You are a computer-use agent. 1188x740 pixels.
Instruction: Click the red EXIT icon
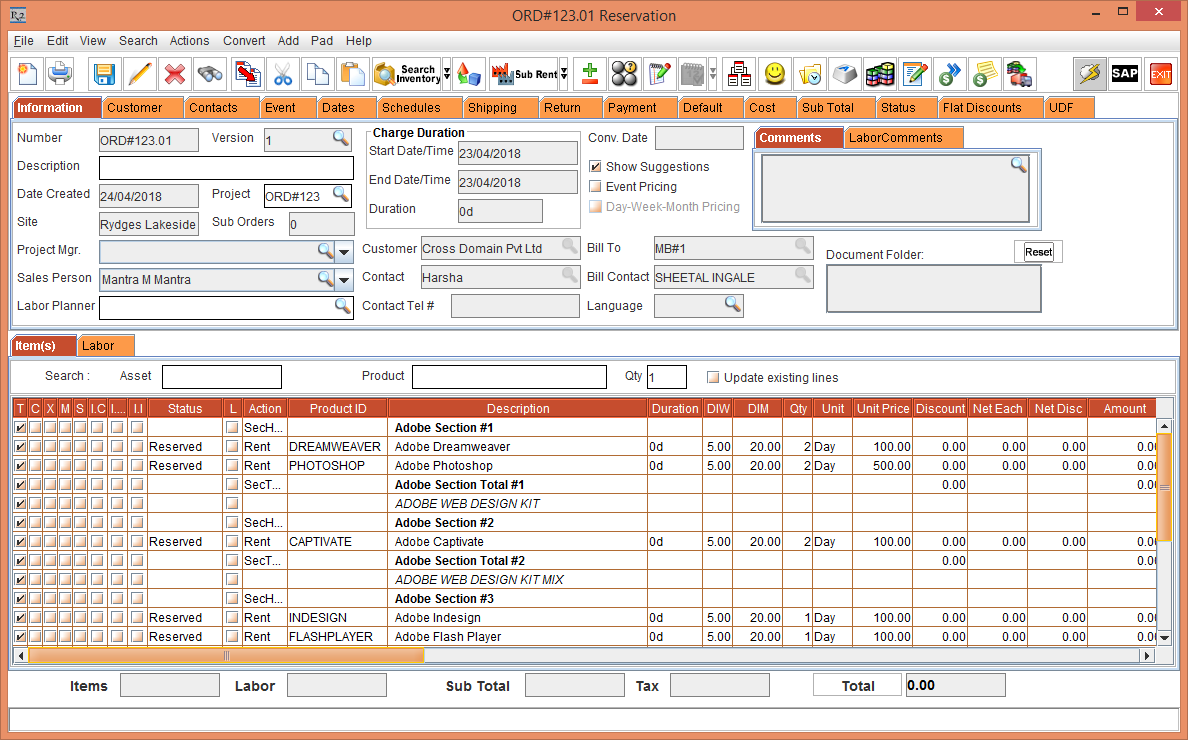[x=1160, y=74]
